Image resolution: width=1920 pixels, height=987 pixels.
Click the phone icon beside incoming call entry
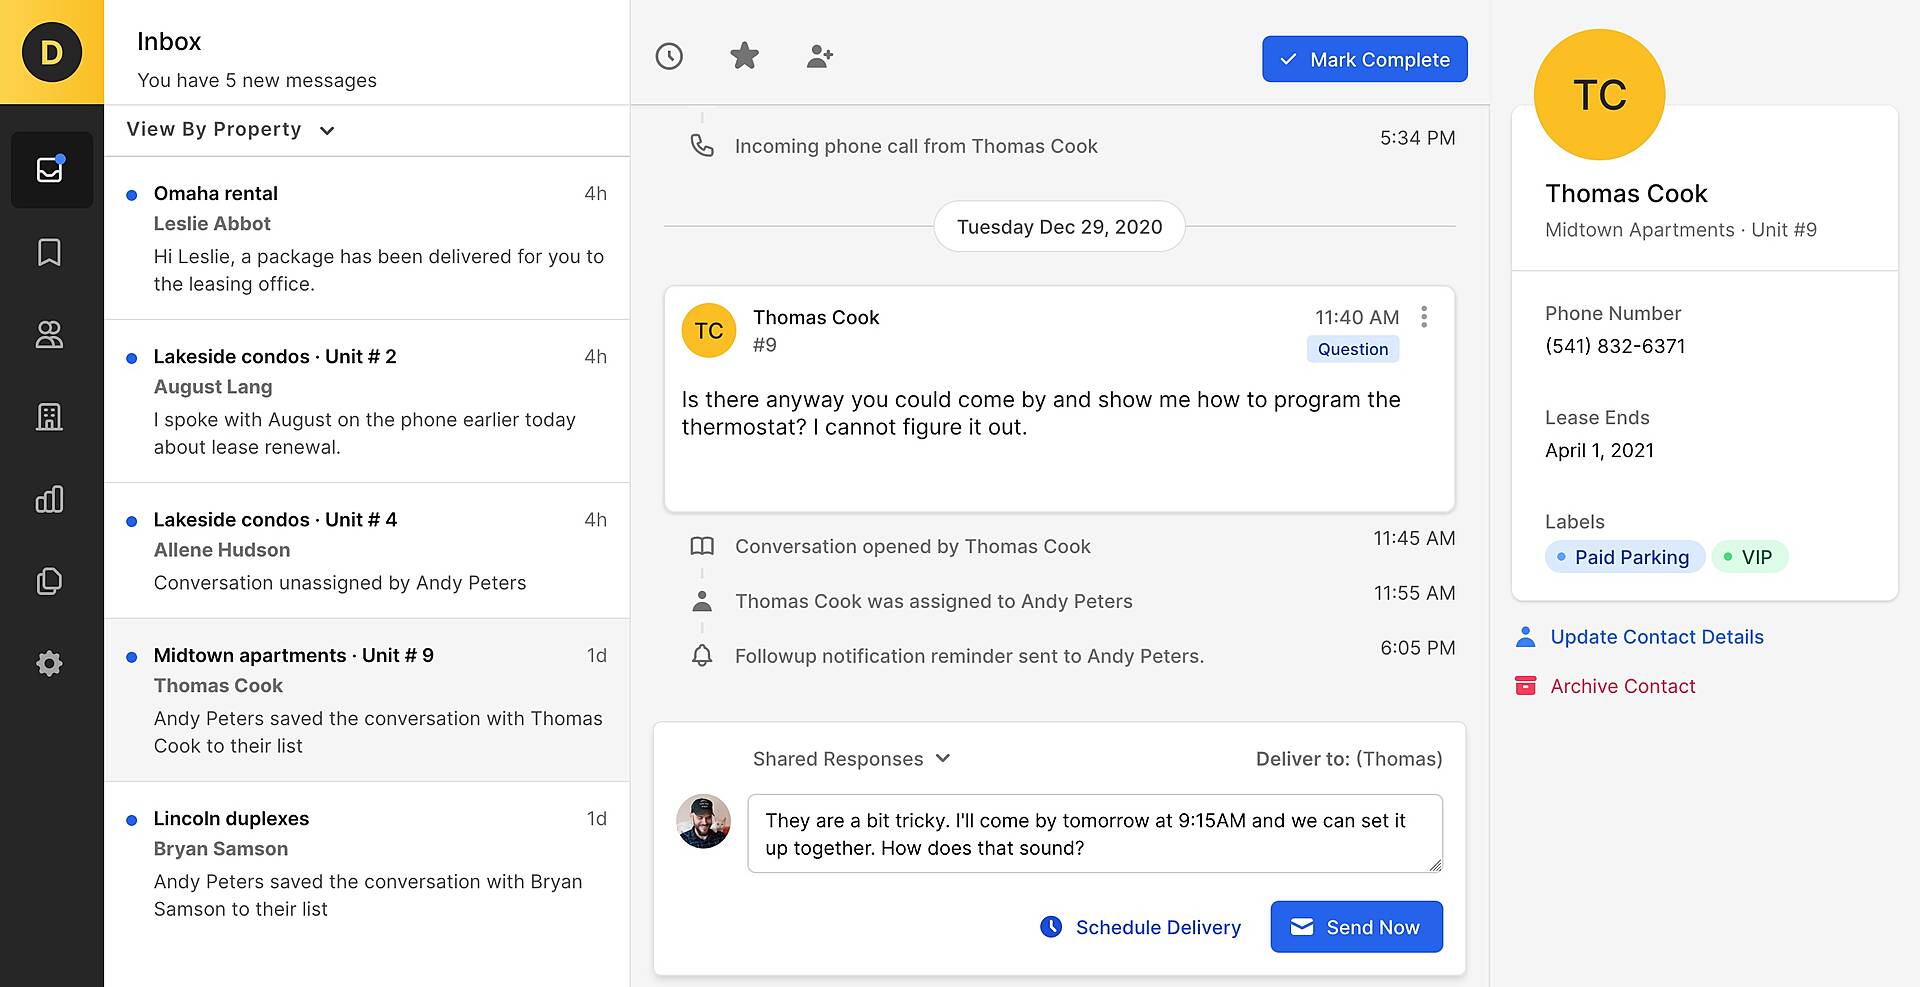702,145
